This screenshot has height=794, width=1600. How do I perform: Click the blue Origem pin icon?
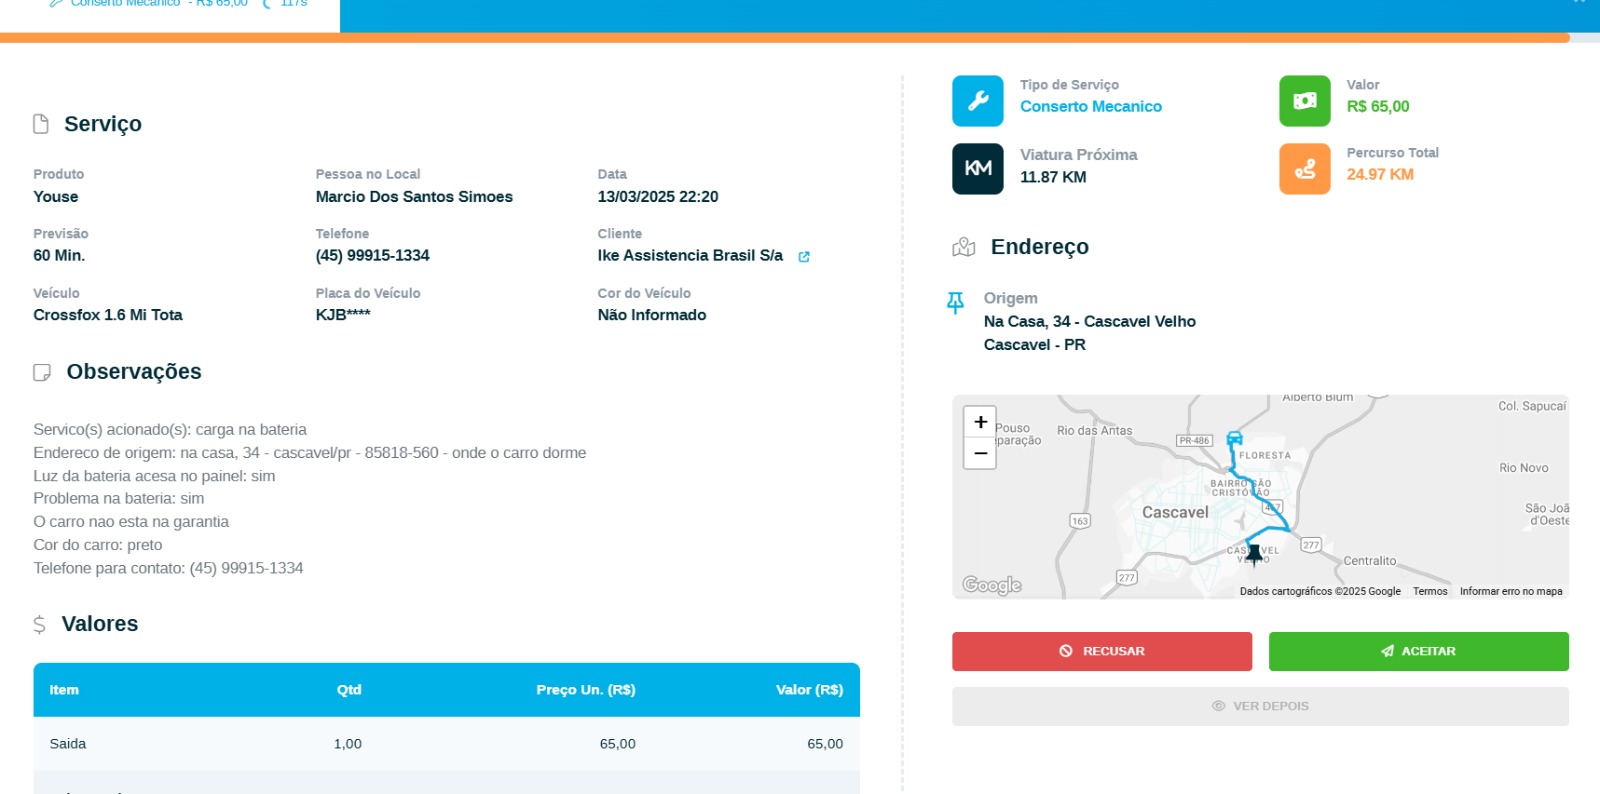point(955,302)
